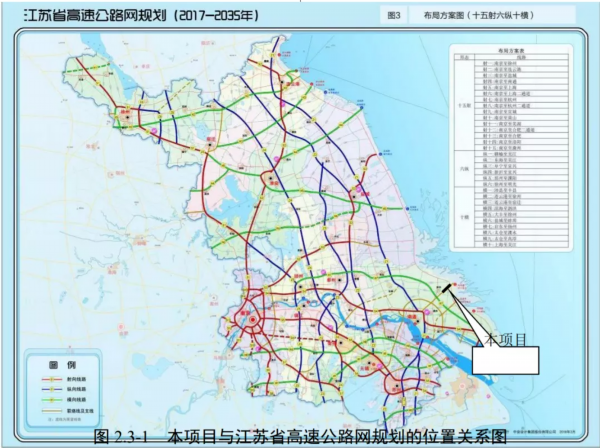
Task: Click the '图3' label in header
Action: pos(393,16)
